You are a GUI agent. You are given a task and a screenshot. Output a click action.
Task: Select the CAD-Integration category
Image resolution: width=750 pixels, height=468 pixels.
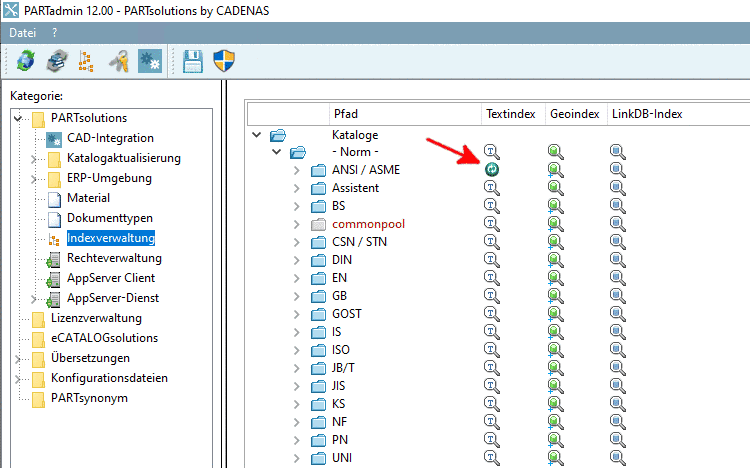coord(110,138)
